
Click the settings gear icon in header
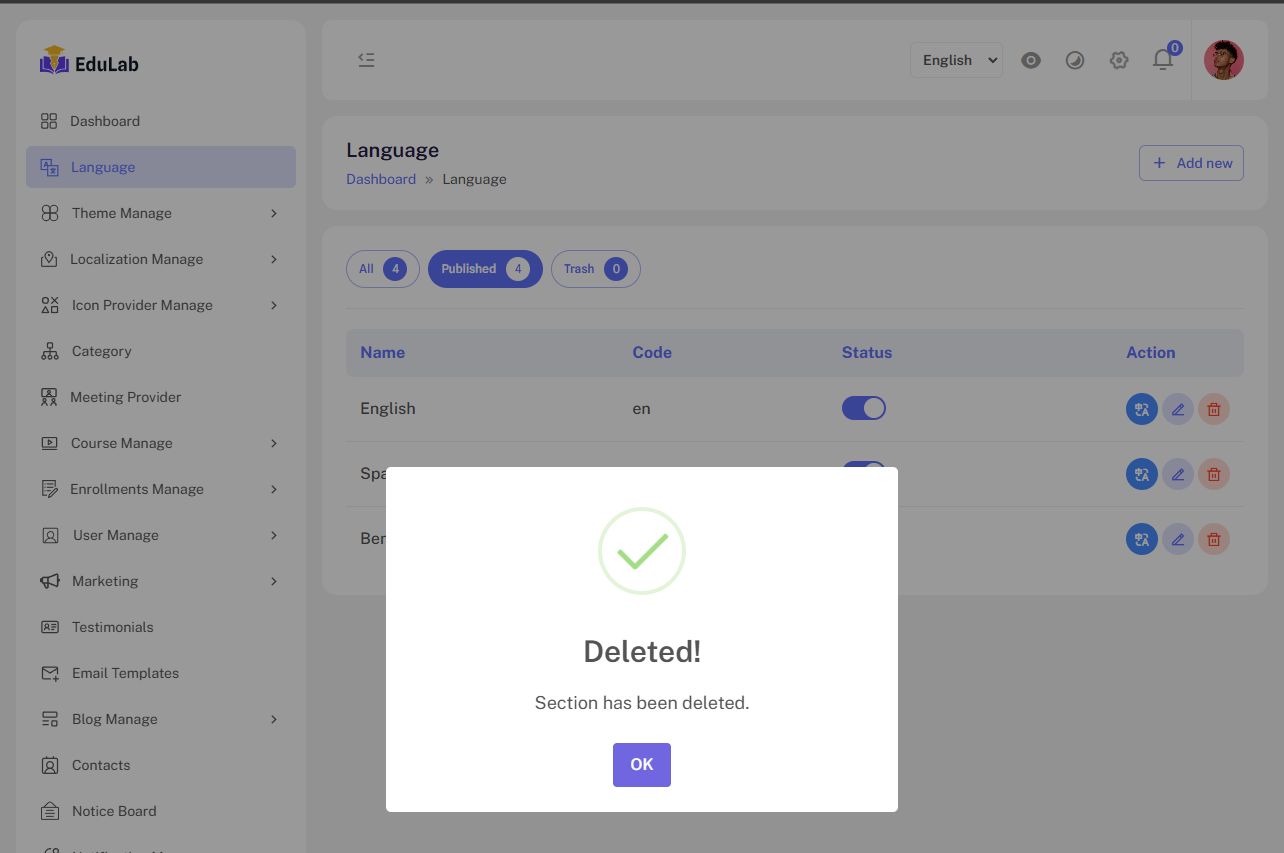pyautogui.click(x=1119, y=60)
